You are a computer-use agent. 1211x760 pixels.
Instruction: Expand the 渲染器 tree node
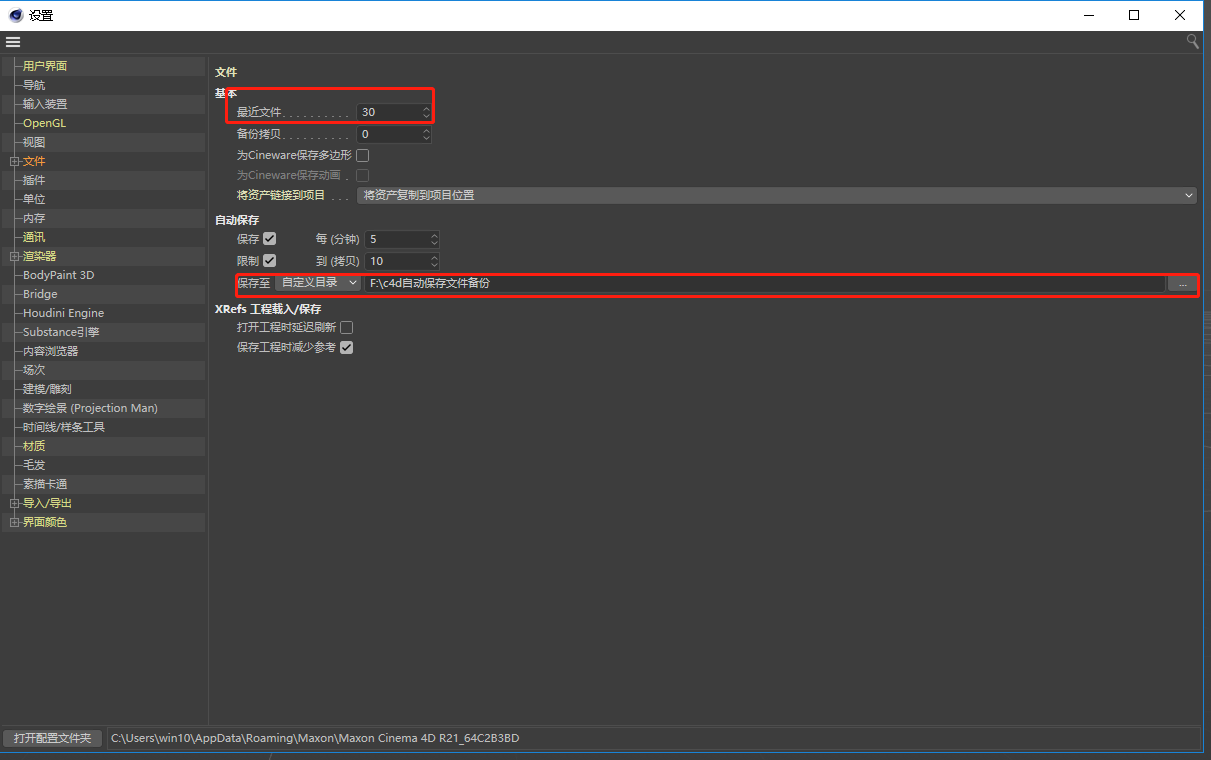(14, 256)
